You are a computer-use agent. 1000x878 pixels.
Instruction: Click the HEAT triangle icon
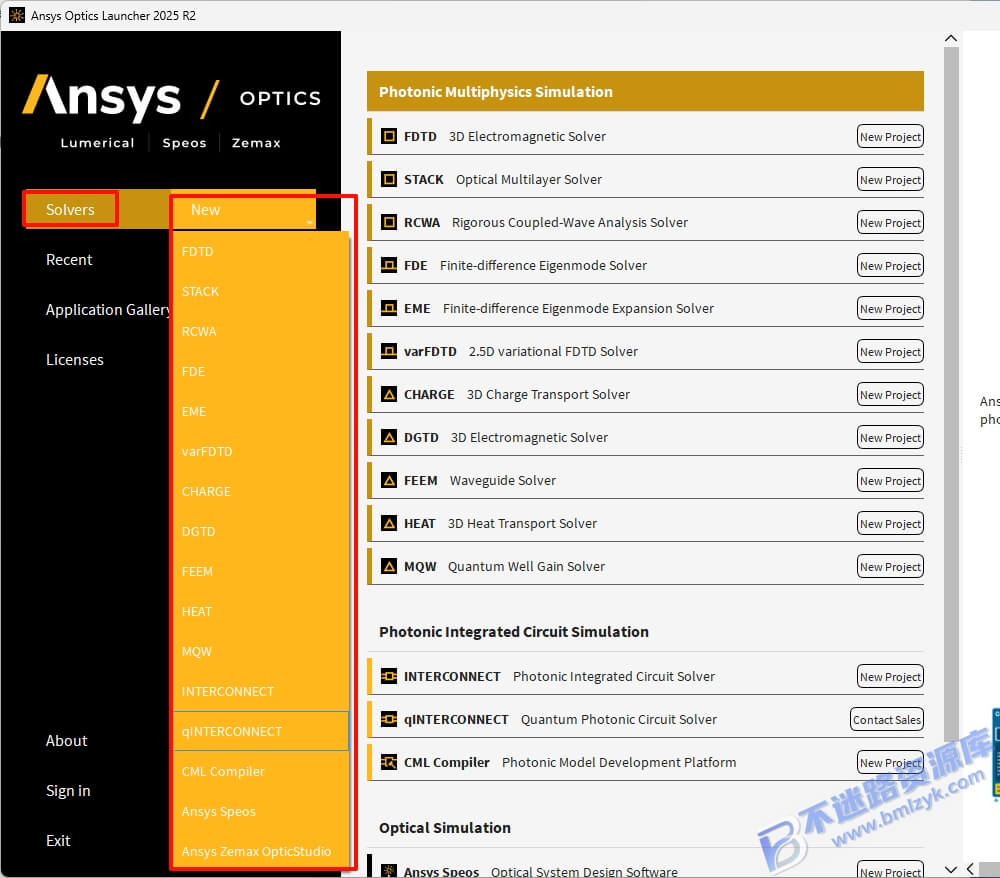[x=388, y=523]
